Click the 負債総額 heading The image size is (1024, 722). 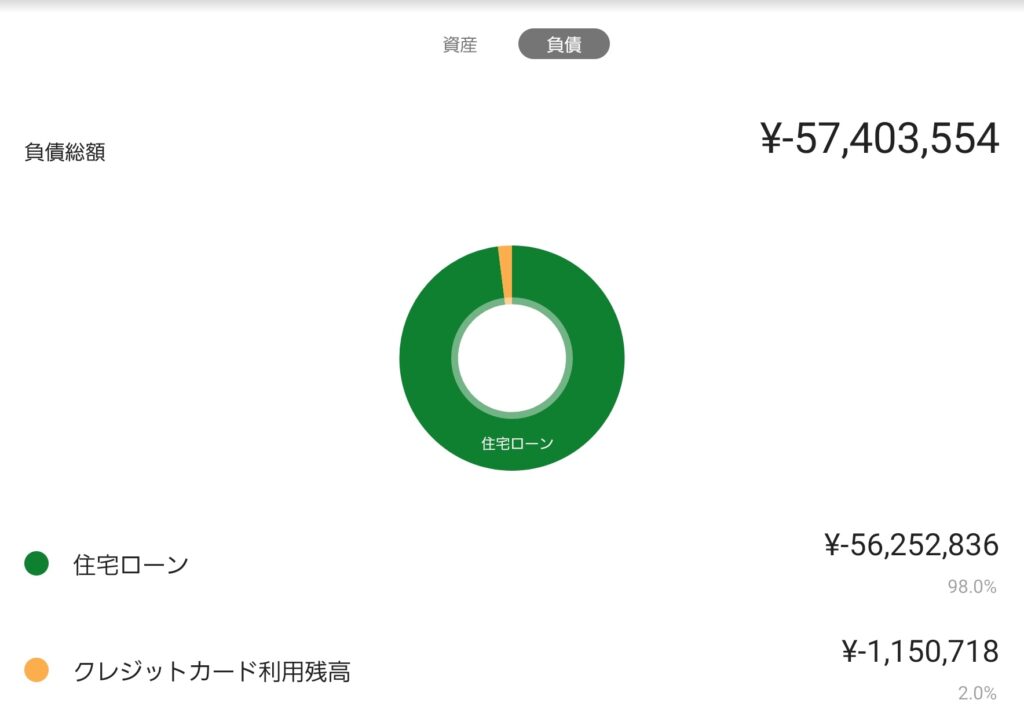pos(65,153)
